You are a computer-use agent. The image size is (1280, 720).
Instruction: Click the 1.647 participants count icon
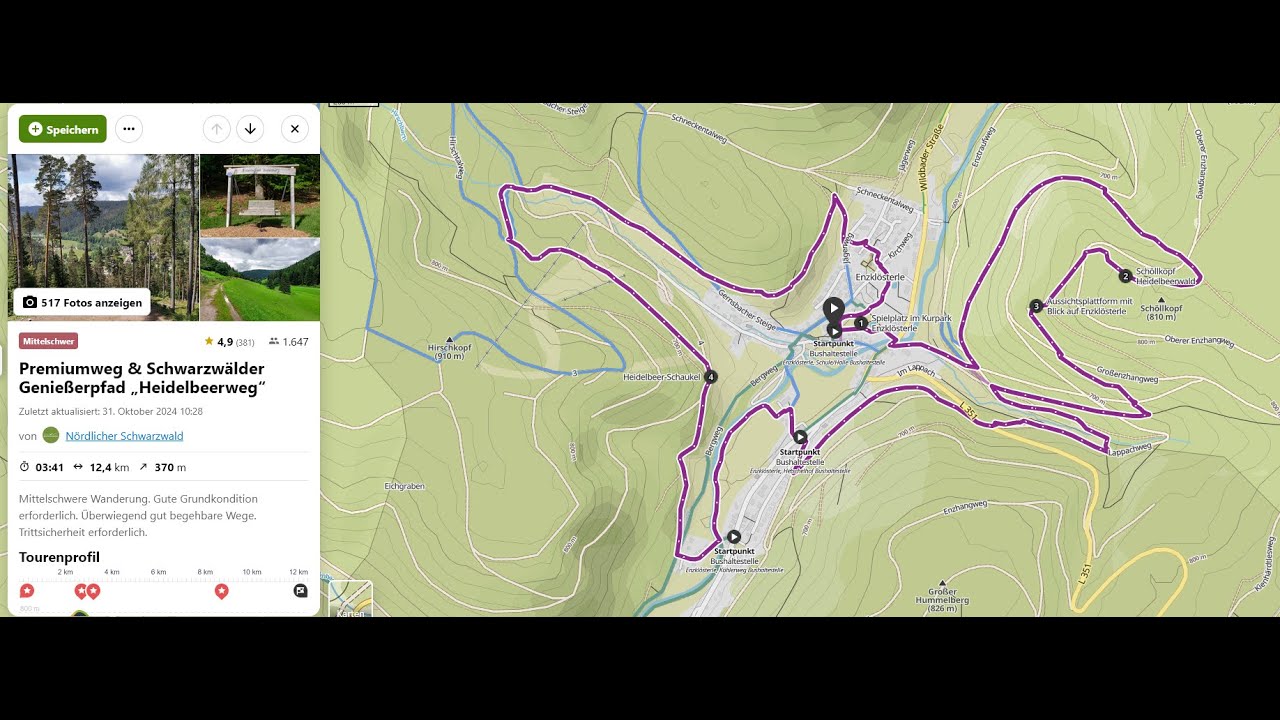274,342
